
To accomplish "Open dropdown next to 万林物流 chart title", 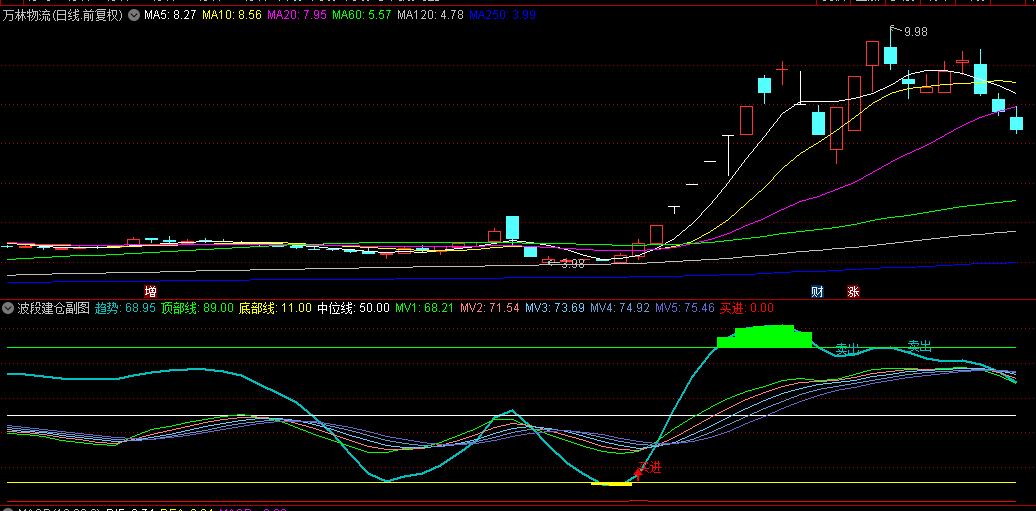I will pos(134,16).
